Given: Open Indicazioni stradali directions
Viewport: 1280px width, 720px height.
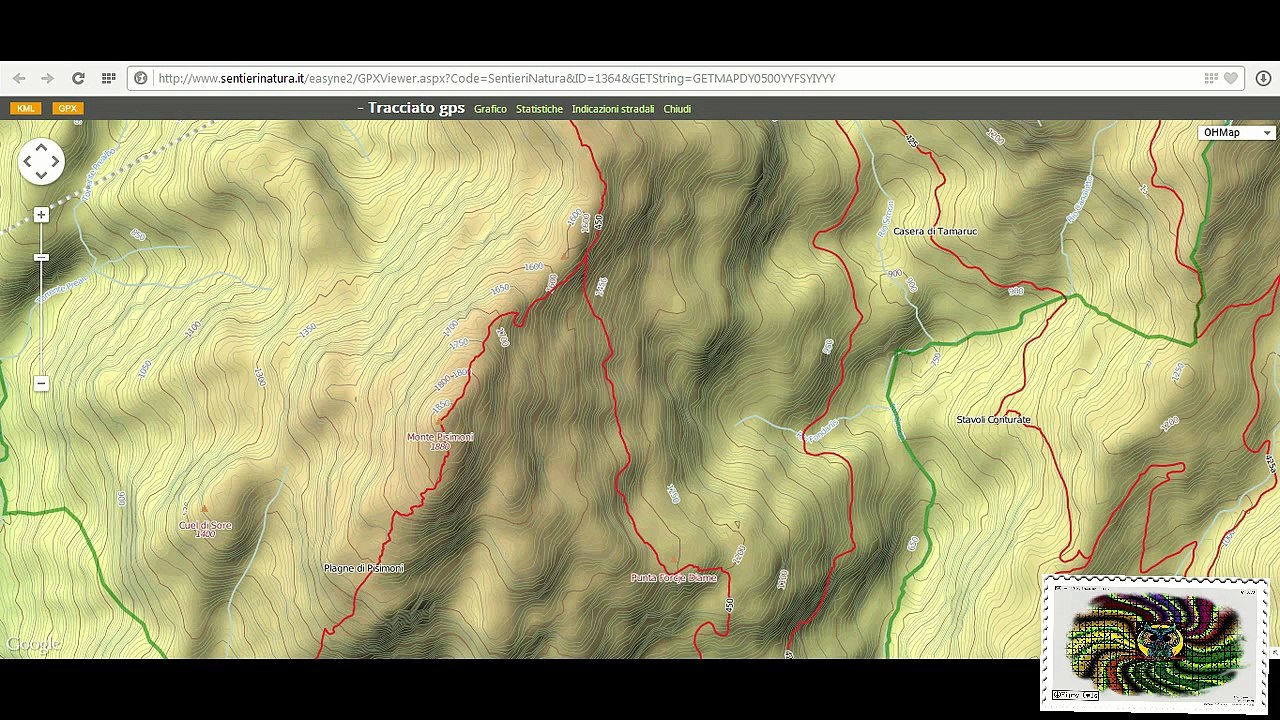Looking at the screenshot, I should (613, 109).
